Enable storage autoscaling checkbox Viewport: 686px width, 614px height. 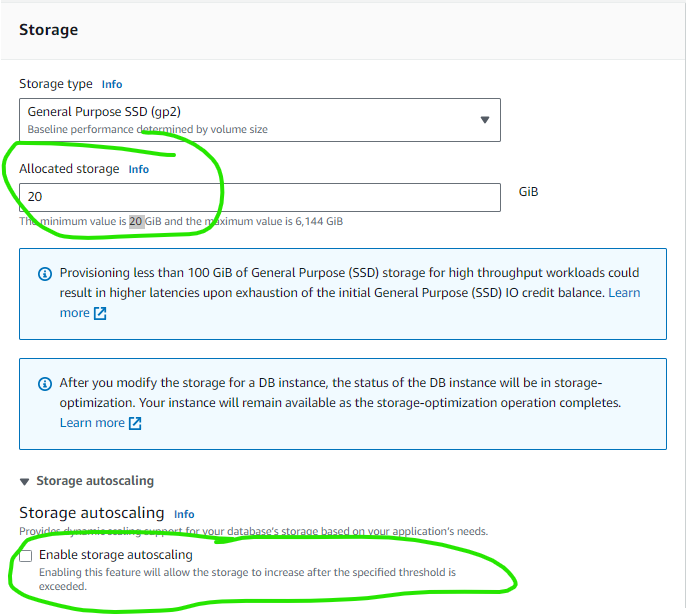tap(26, 556)
